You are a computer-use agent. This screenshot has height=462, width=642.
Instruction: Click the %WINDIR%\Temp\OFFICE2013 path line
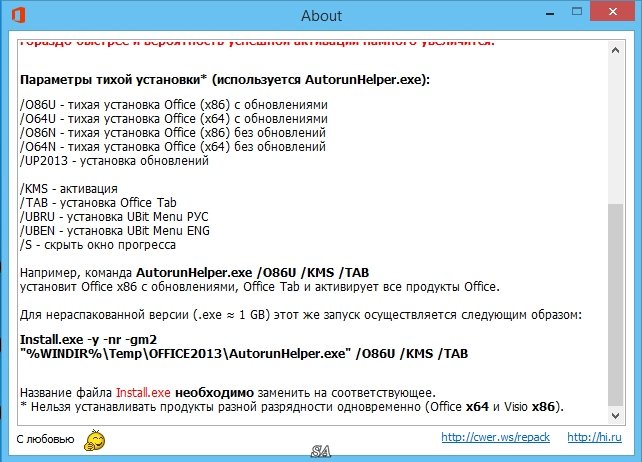[x=244, y=354]
